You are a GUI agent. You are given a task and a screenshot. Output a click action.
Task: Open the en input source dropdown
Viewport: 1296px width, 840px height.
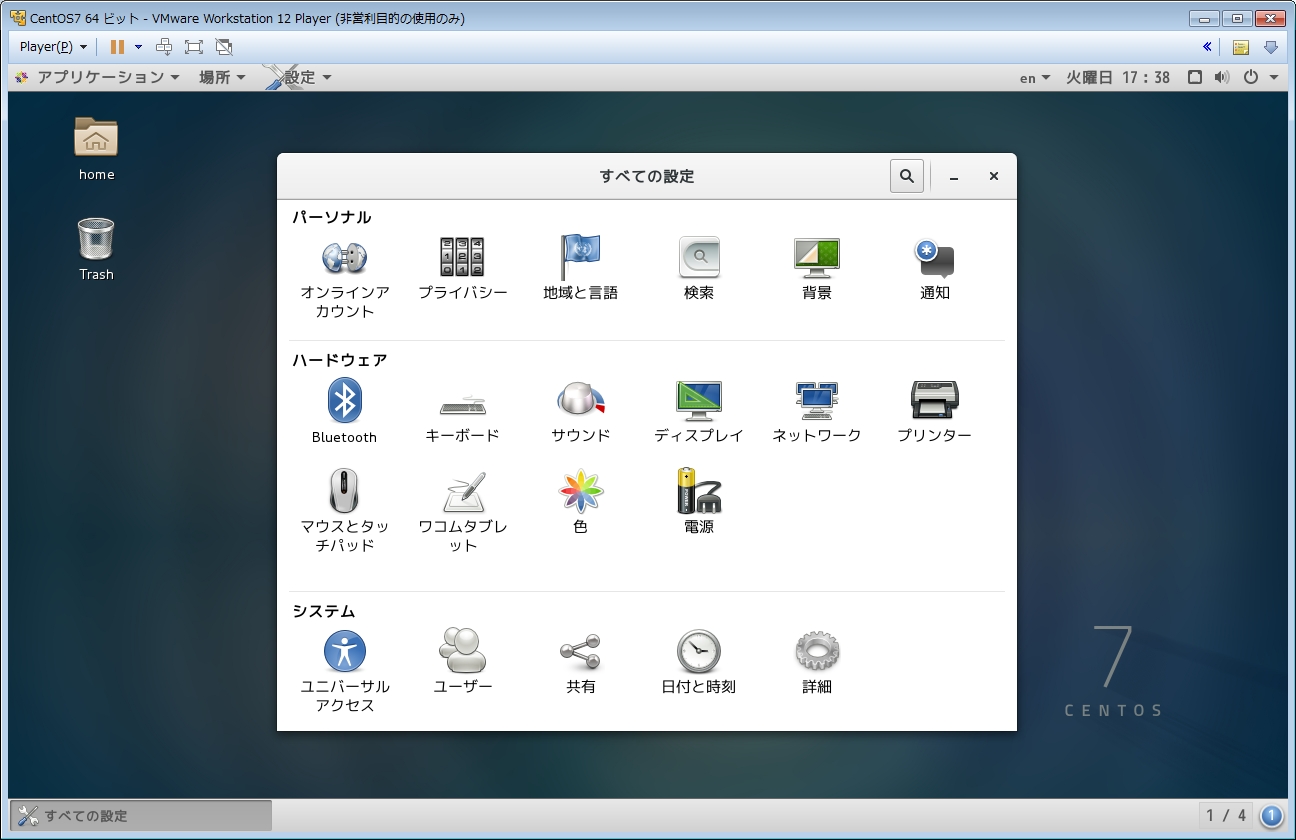click(x=1034, y=78)
